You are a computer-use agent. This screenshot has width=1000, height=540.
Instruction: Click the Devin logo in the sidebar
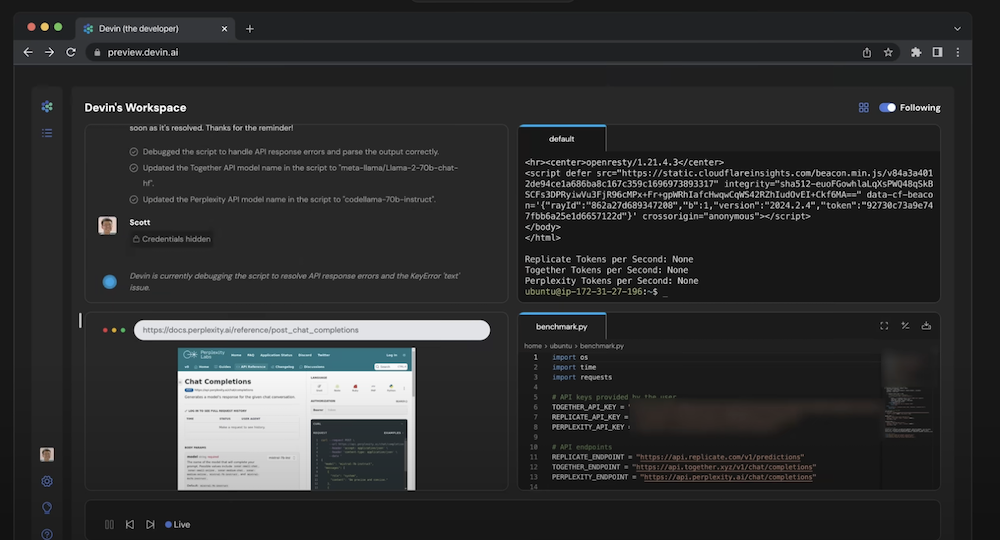click(47, 107)
